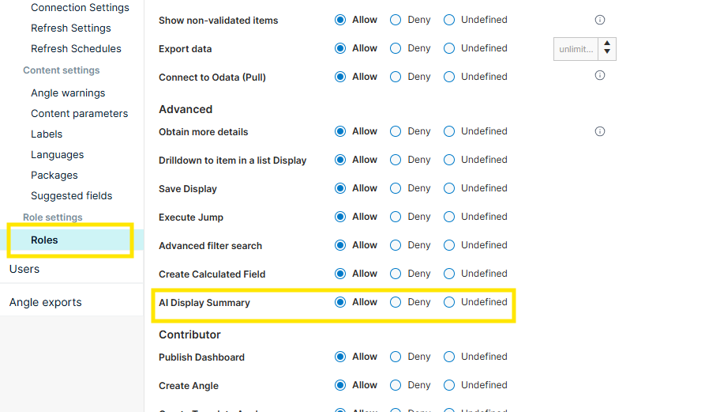Open Angle warnings settings
Viewport: 720px width, 412px height.
point(68,93)
